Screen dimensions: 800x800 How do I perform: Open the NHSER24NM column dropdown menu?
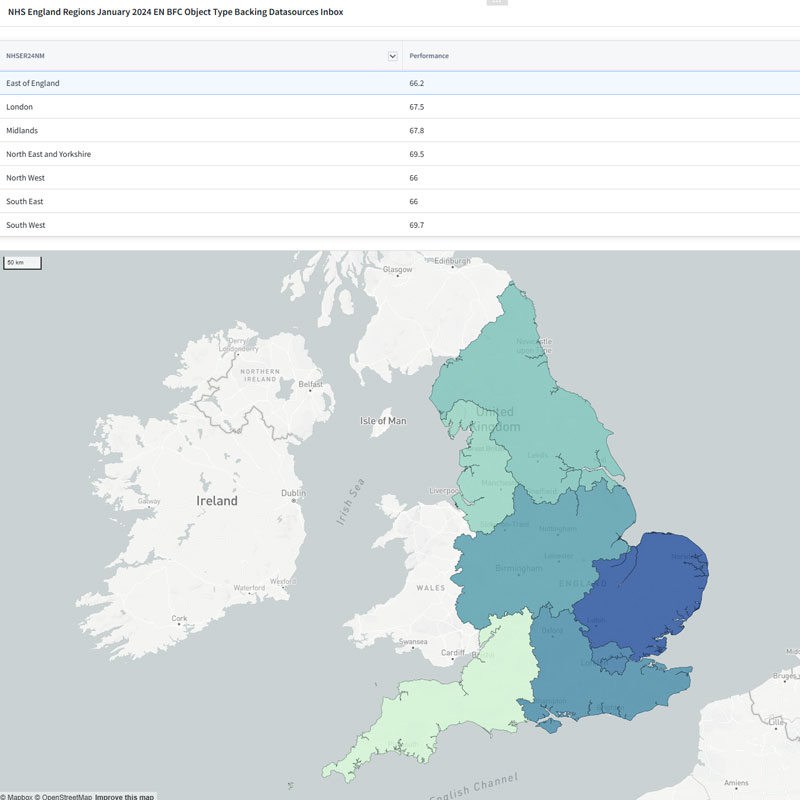tap(393, 56)
